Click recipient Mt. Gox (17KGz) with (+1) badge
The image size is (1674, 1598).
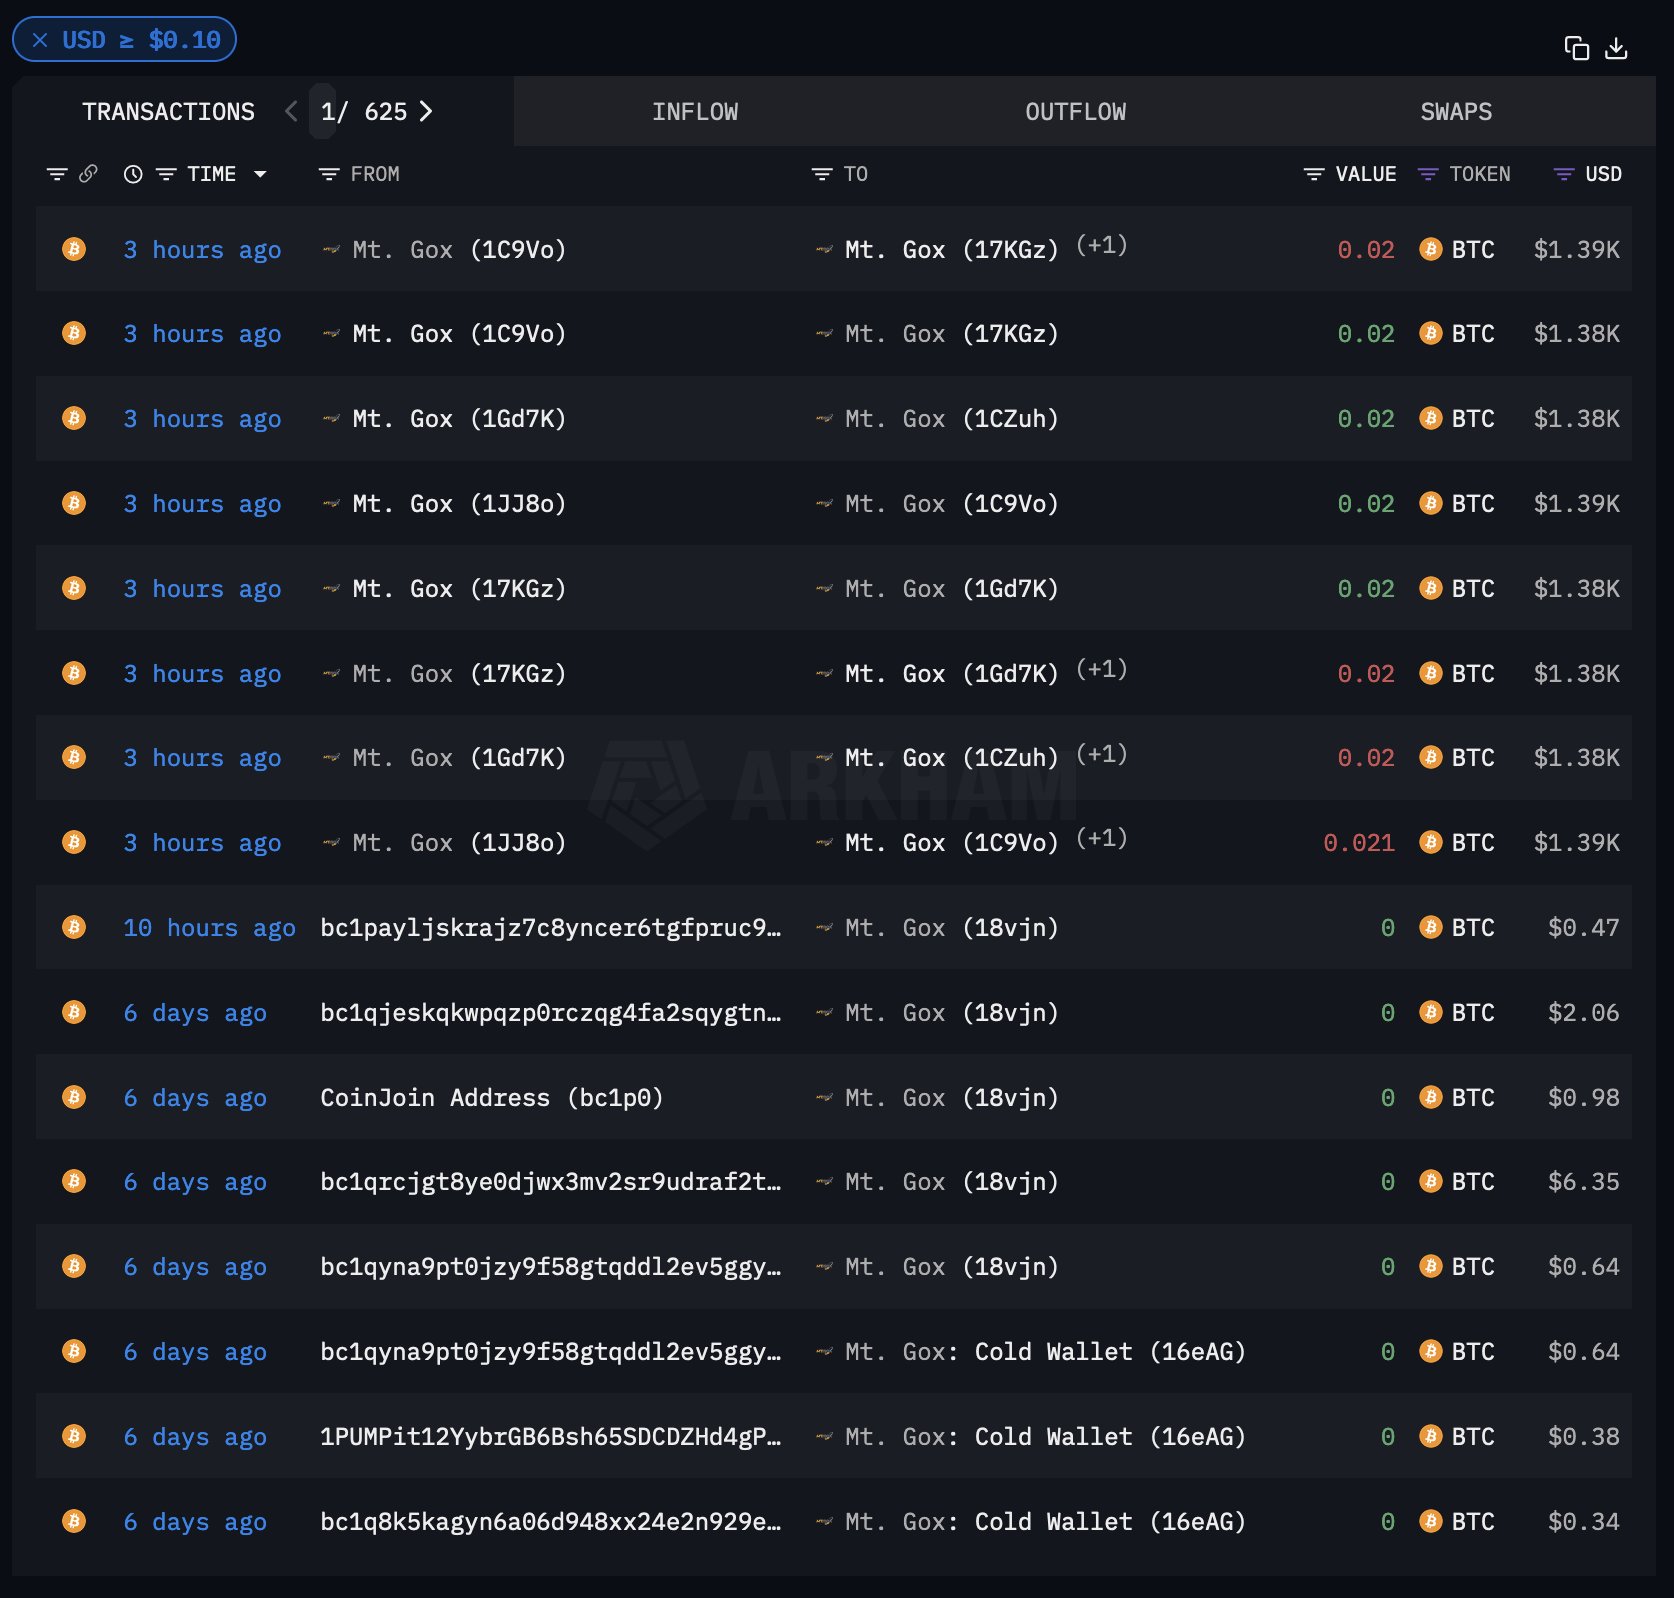point(951,250)
